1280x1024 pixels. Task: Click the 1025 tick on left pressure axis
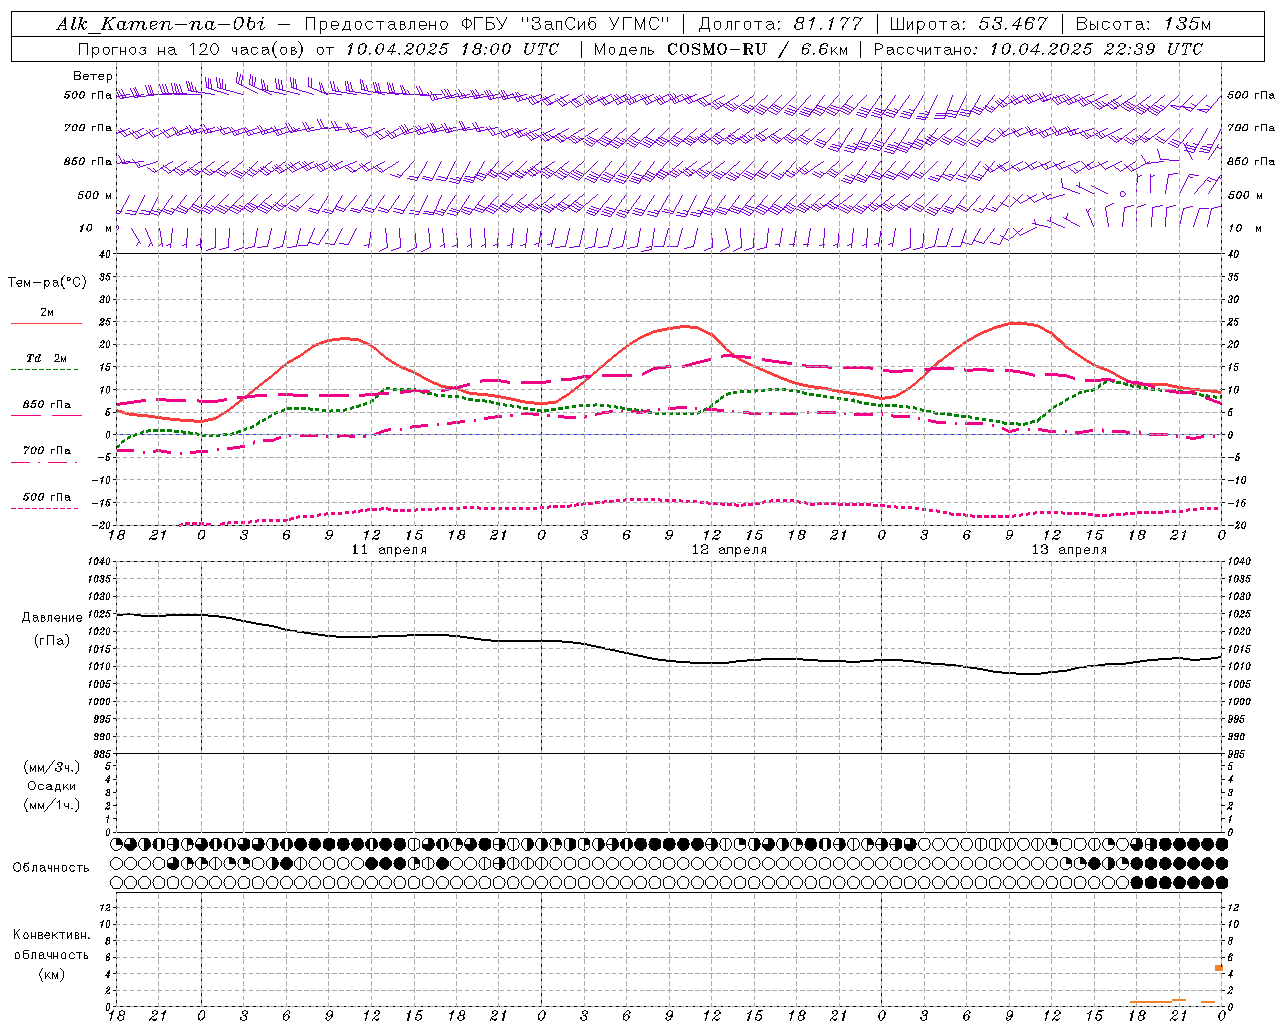101,614
